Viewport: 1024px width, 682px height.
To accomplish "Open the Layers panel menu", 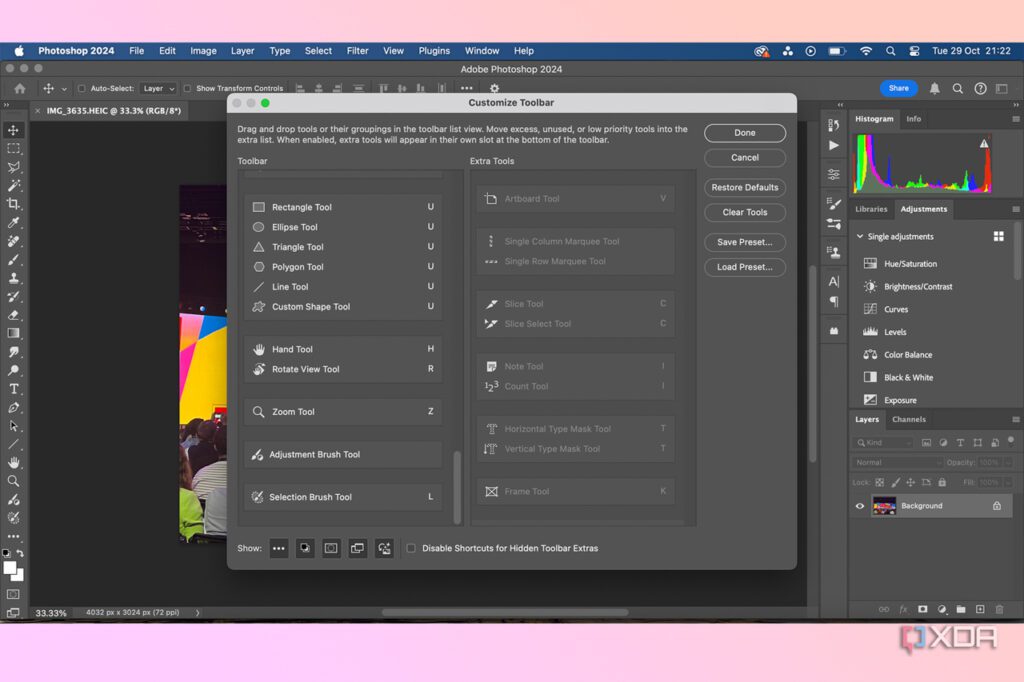I will [1016, 419].
